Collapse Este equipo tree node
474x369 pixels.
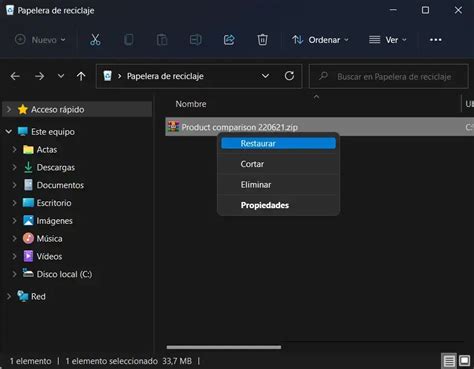(9, 132)
